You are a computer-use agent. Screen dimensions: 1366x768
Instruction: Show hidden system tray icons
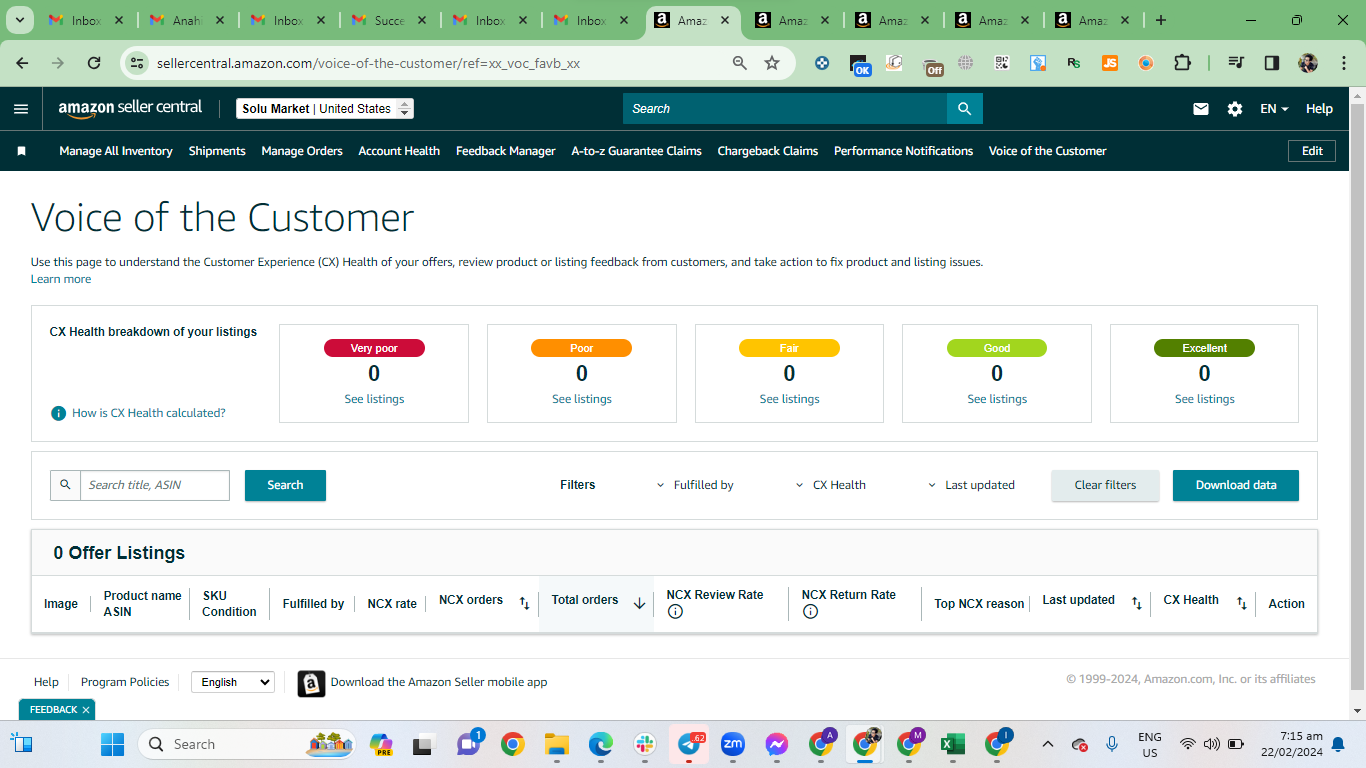[1047, 744]
